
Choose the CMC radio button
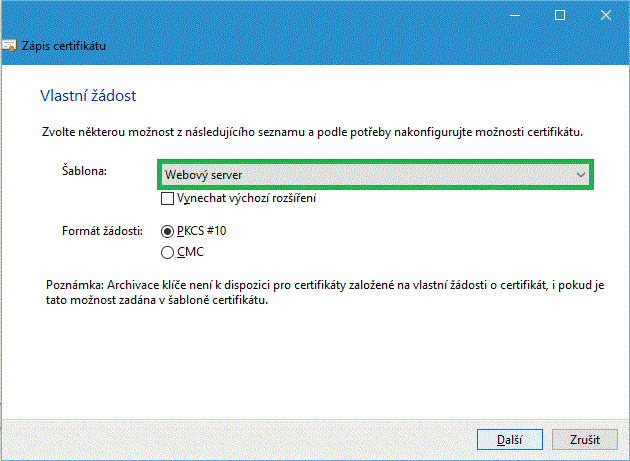coord(167,251)
